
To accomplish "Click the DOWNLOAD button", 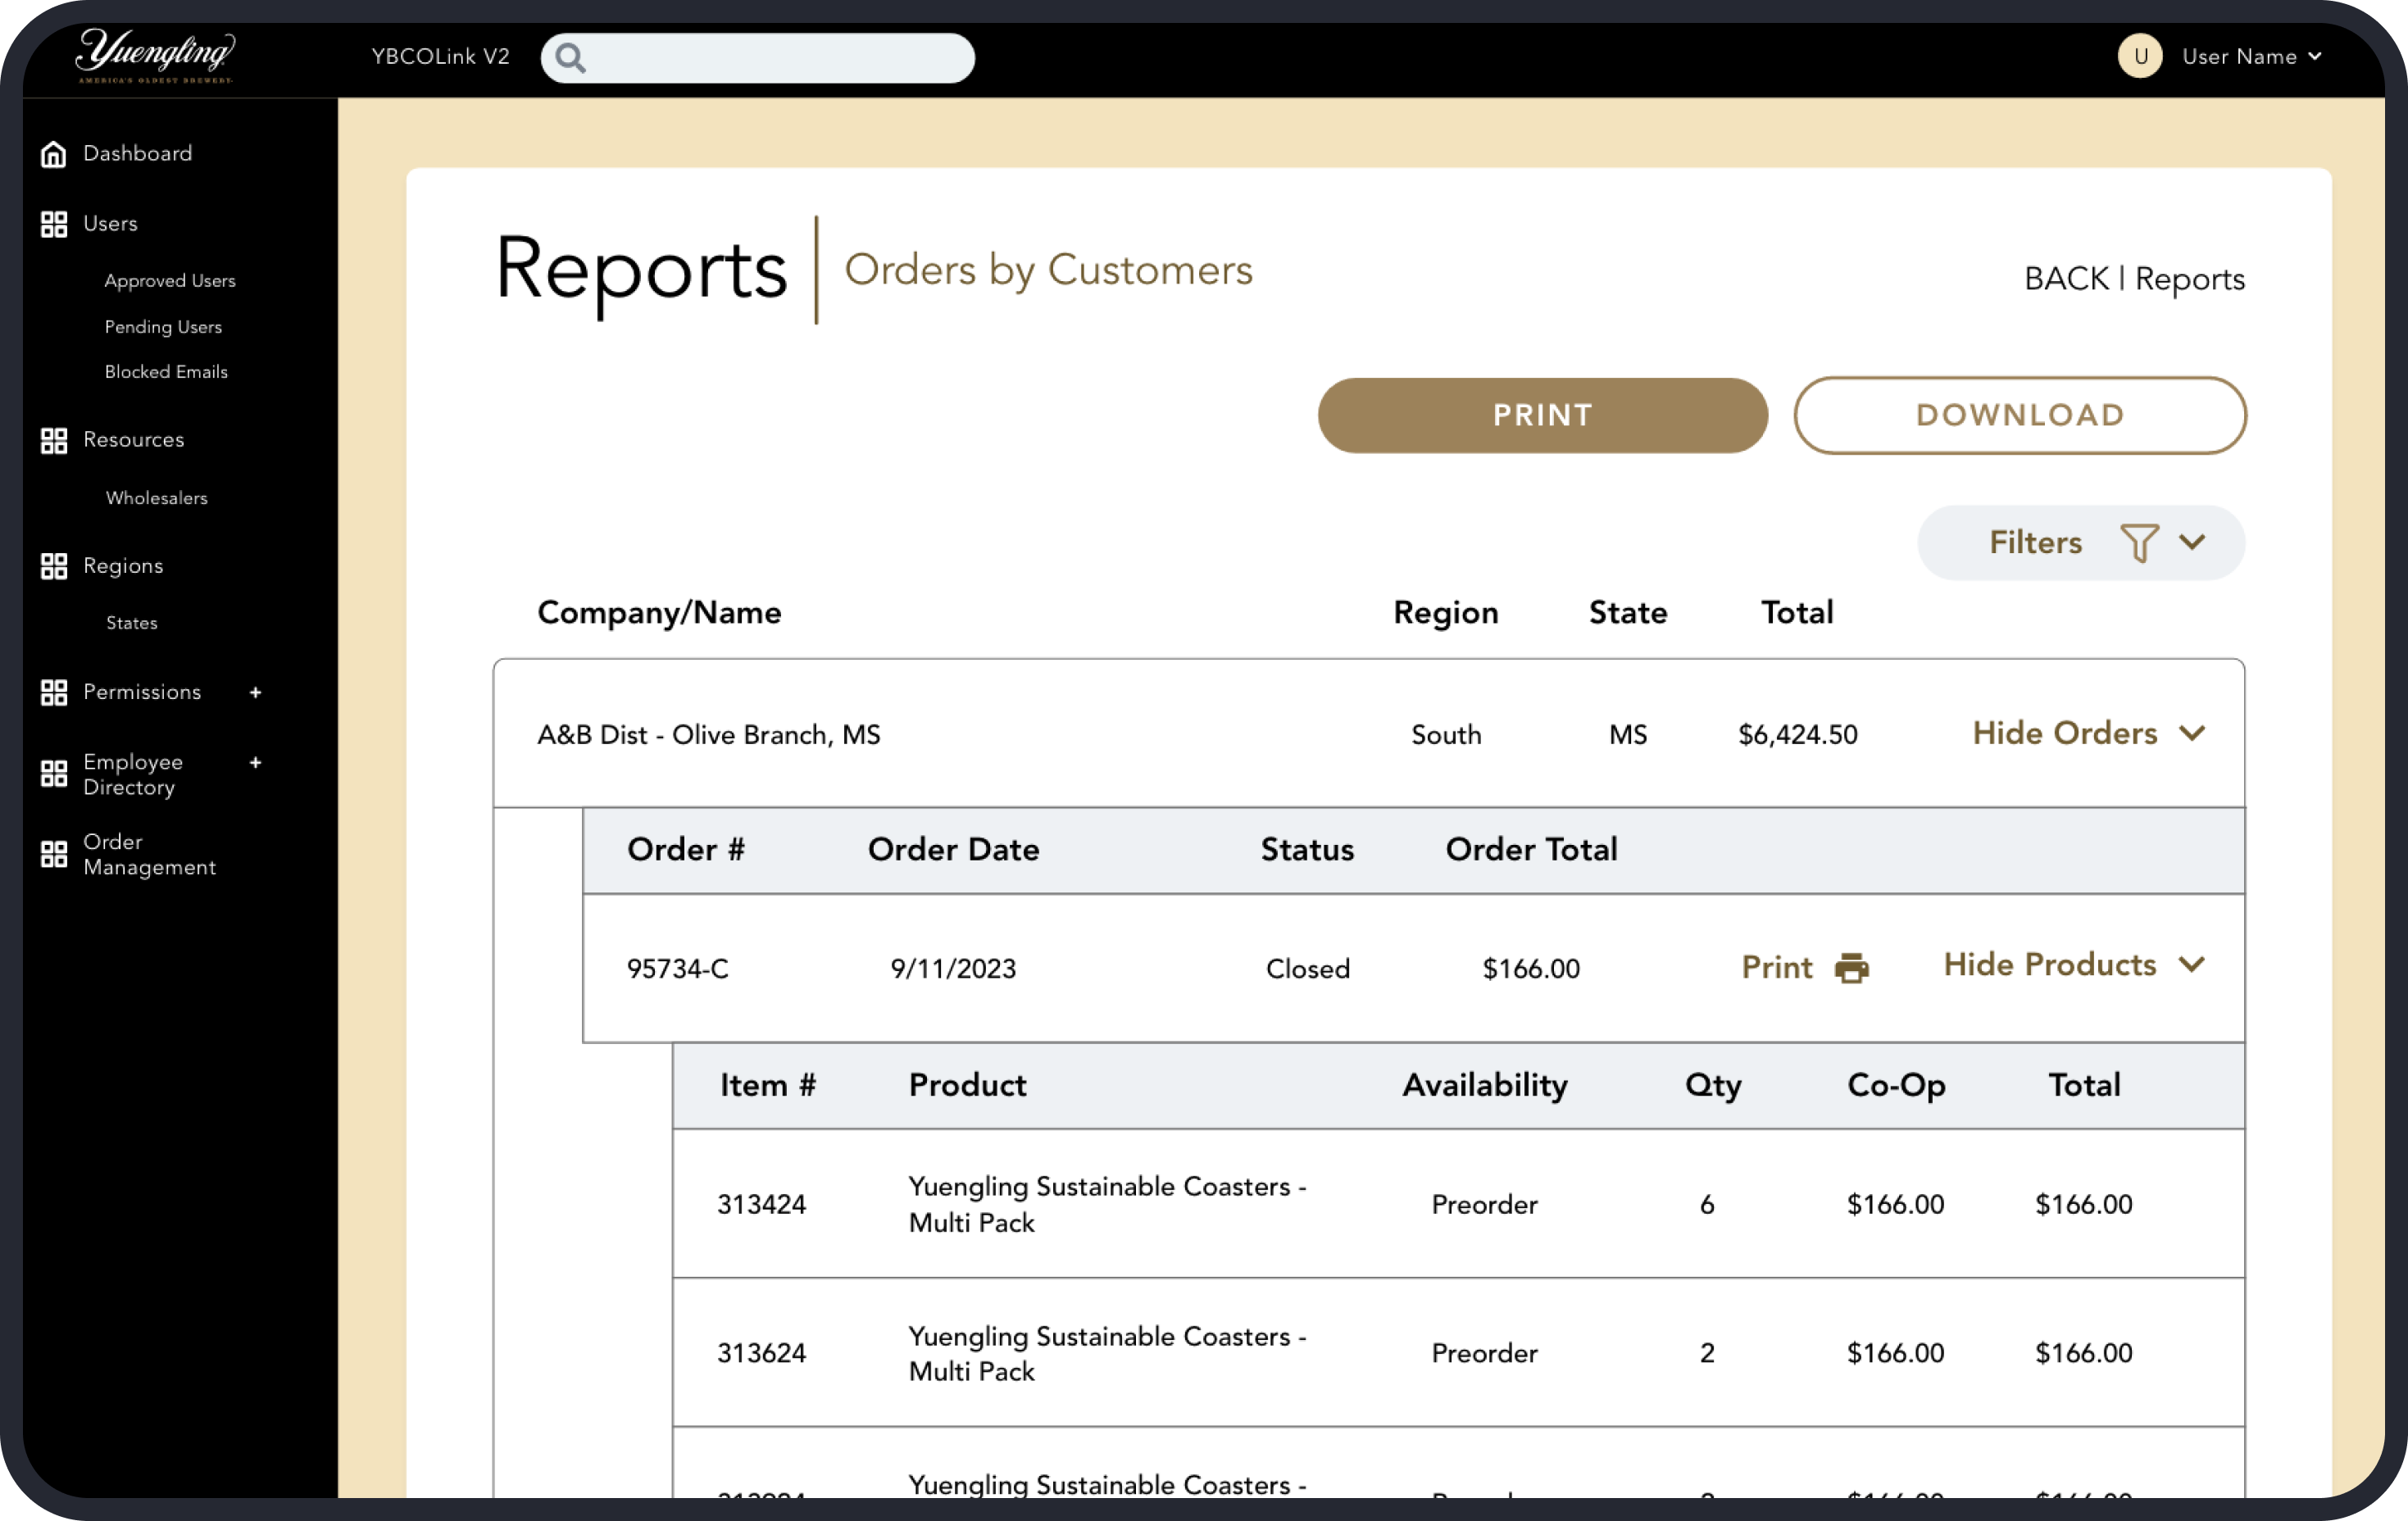I will tap(2019, 415).
